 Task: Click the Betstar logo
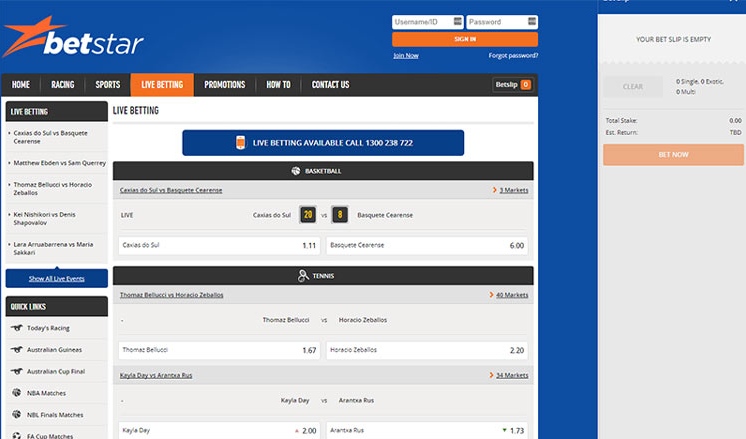pos(73,37)
